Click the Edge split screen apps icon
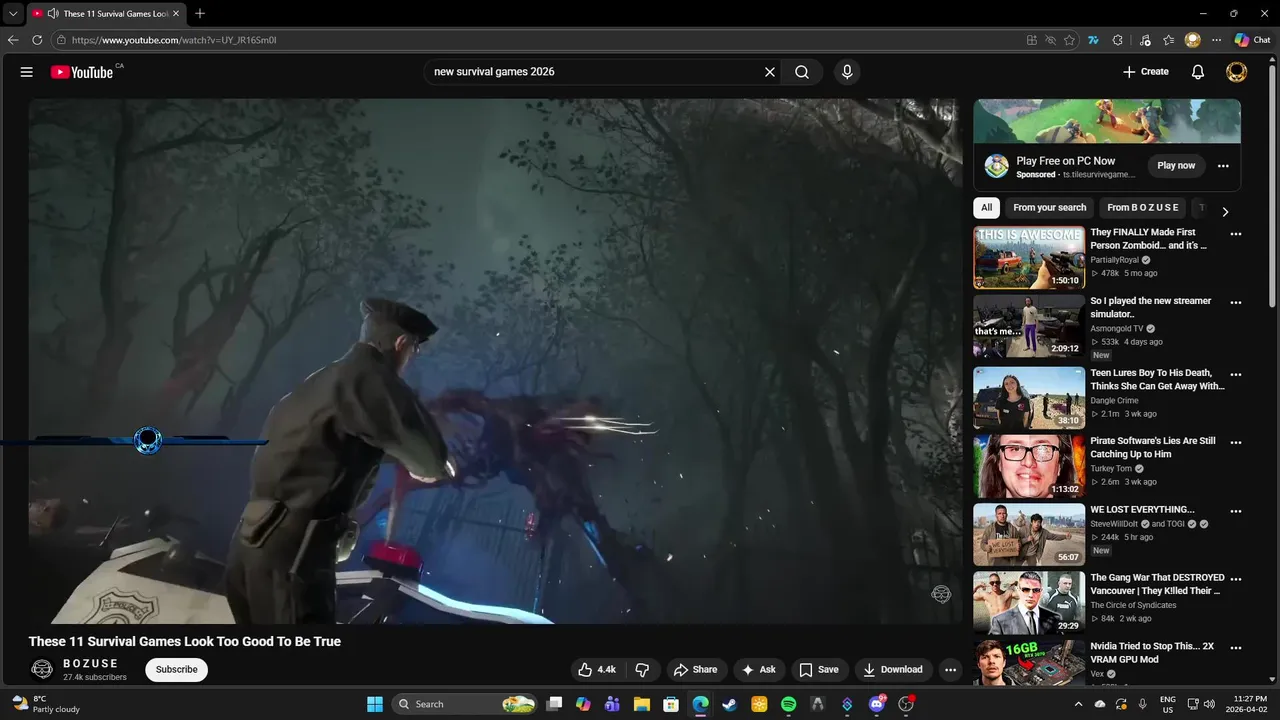The height and width of the screenshot is (720, 1280). pyautogui.click(x=1032, y=40)
